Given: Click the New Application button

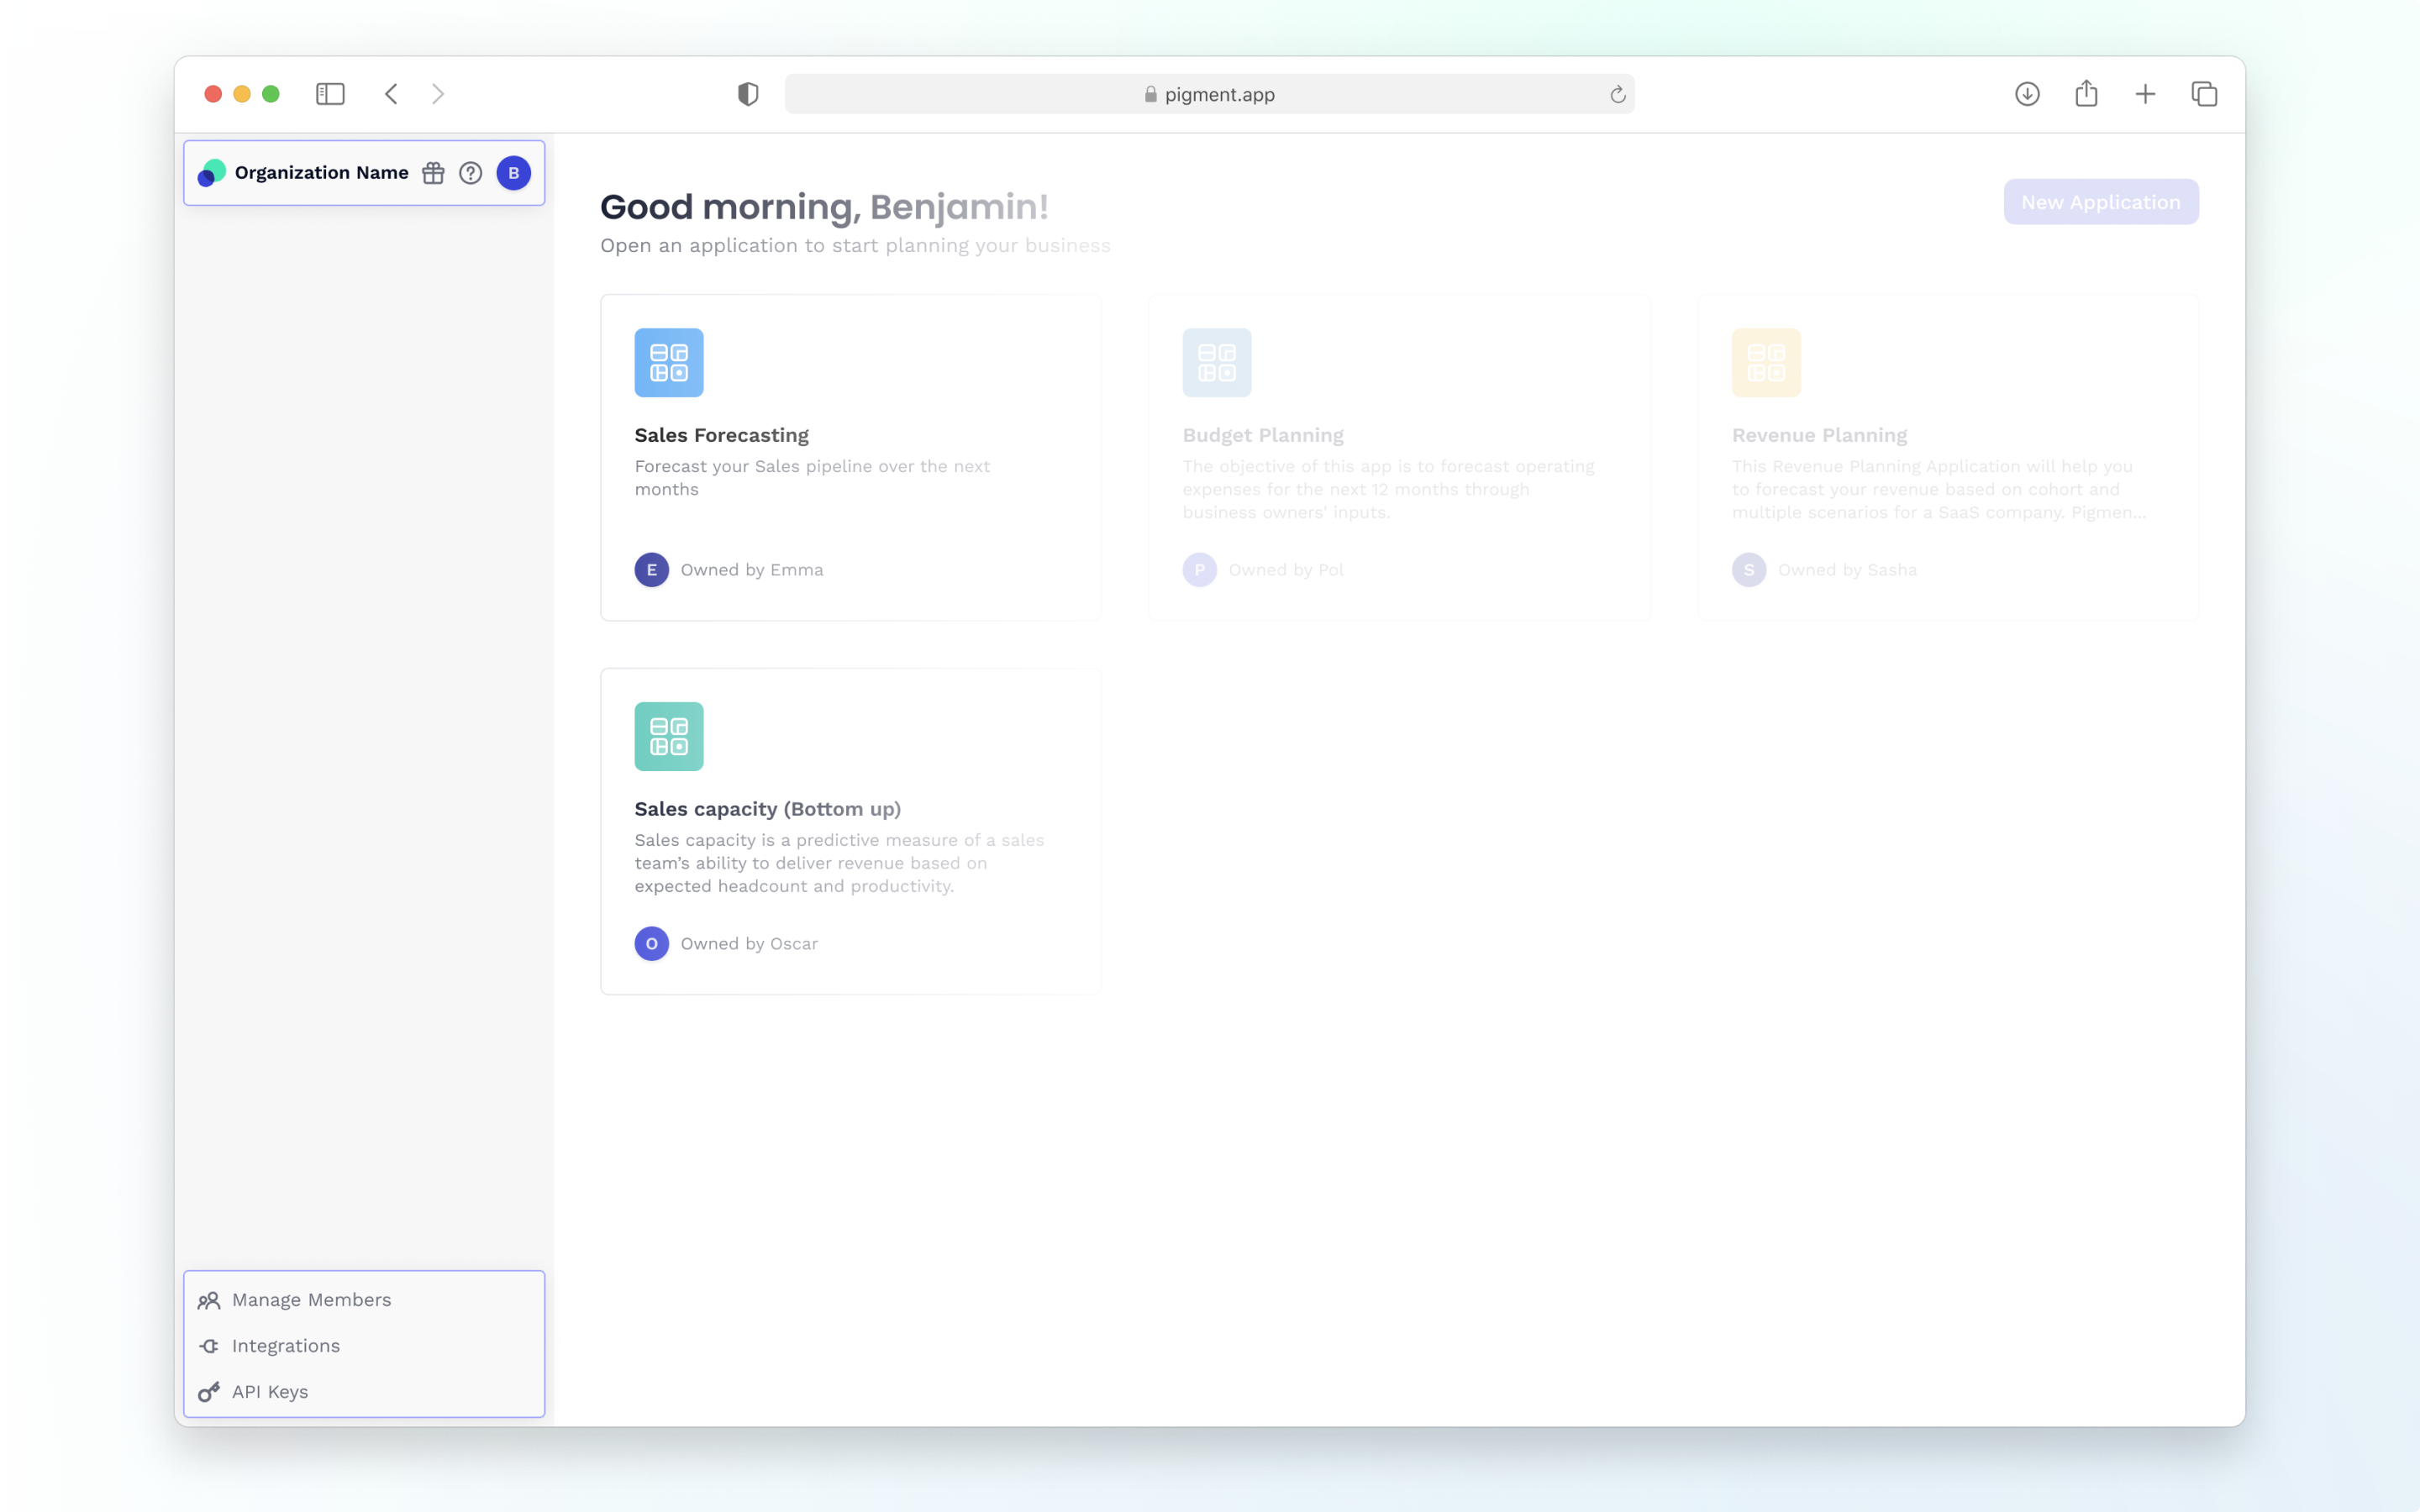Looking at the screenshot, I should pos(2101,202).
